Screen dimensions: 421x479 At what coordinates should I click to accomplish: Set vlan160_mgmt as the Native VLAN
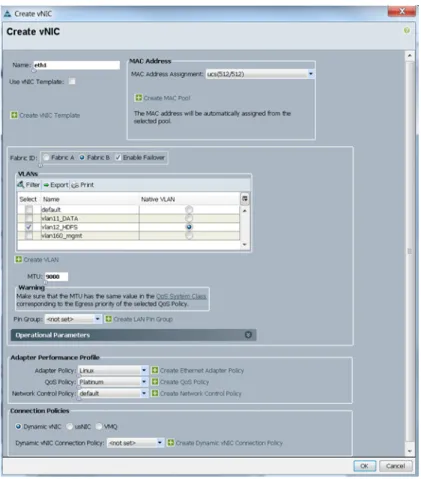(x=189, y=236)
